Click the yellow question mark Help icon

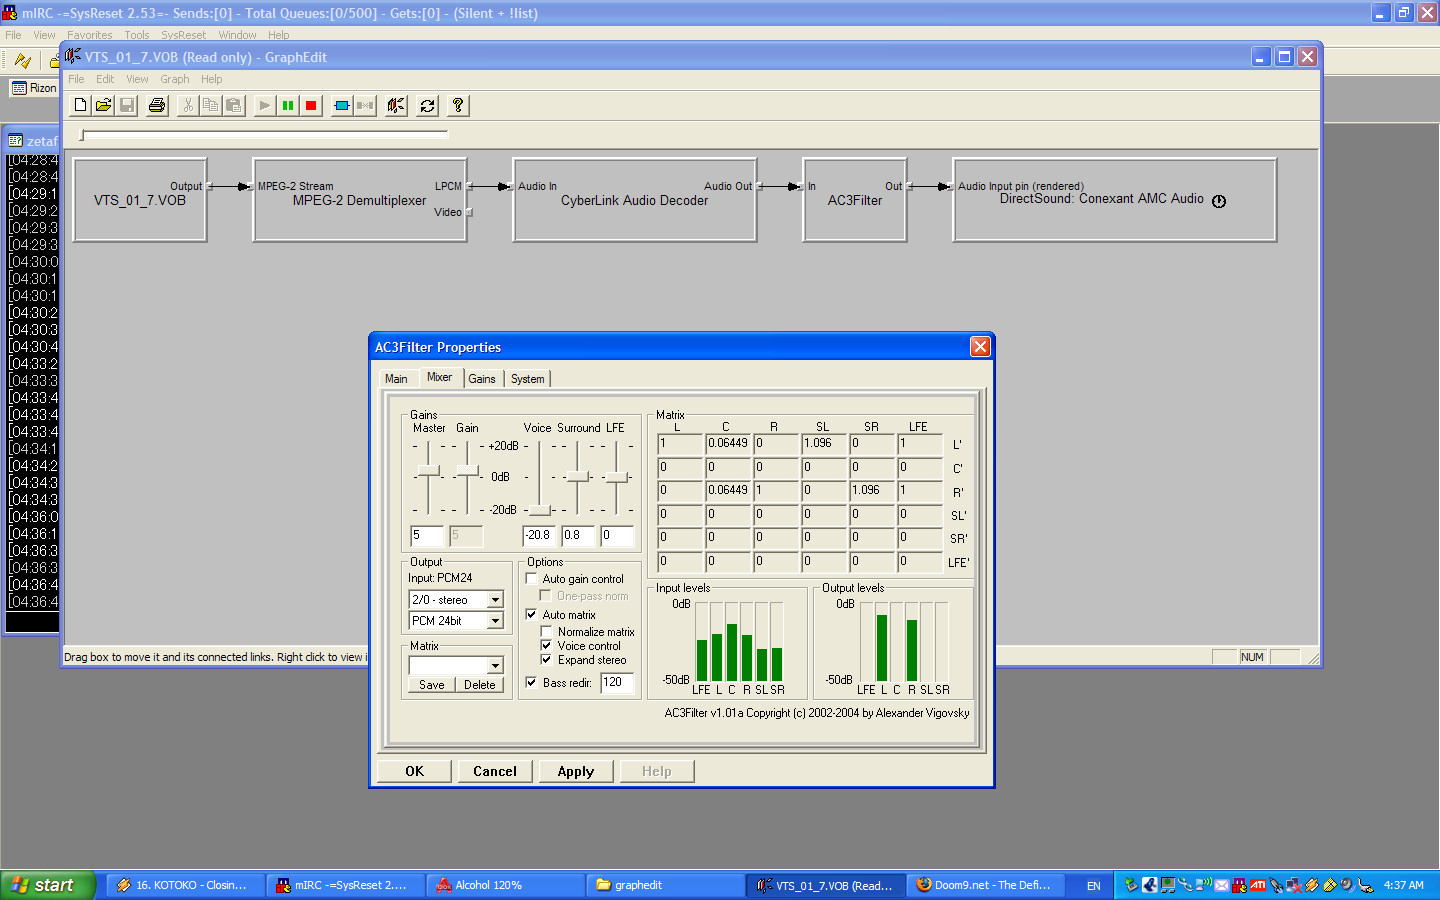(x=458, y=105)
